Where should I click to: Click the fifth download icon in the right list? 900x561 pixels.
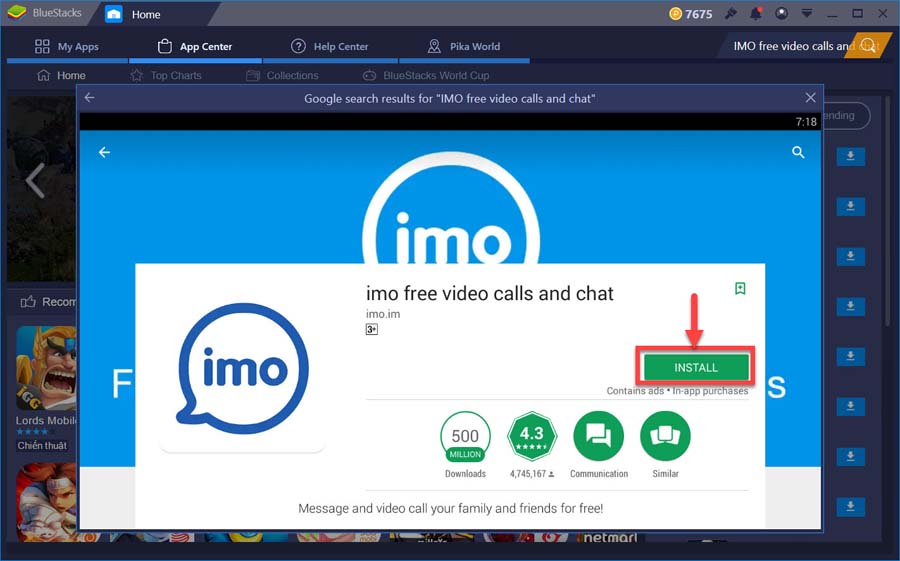[851, 356]
